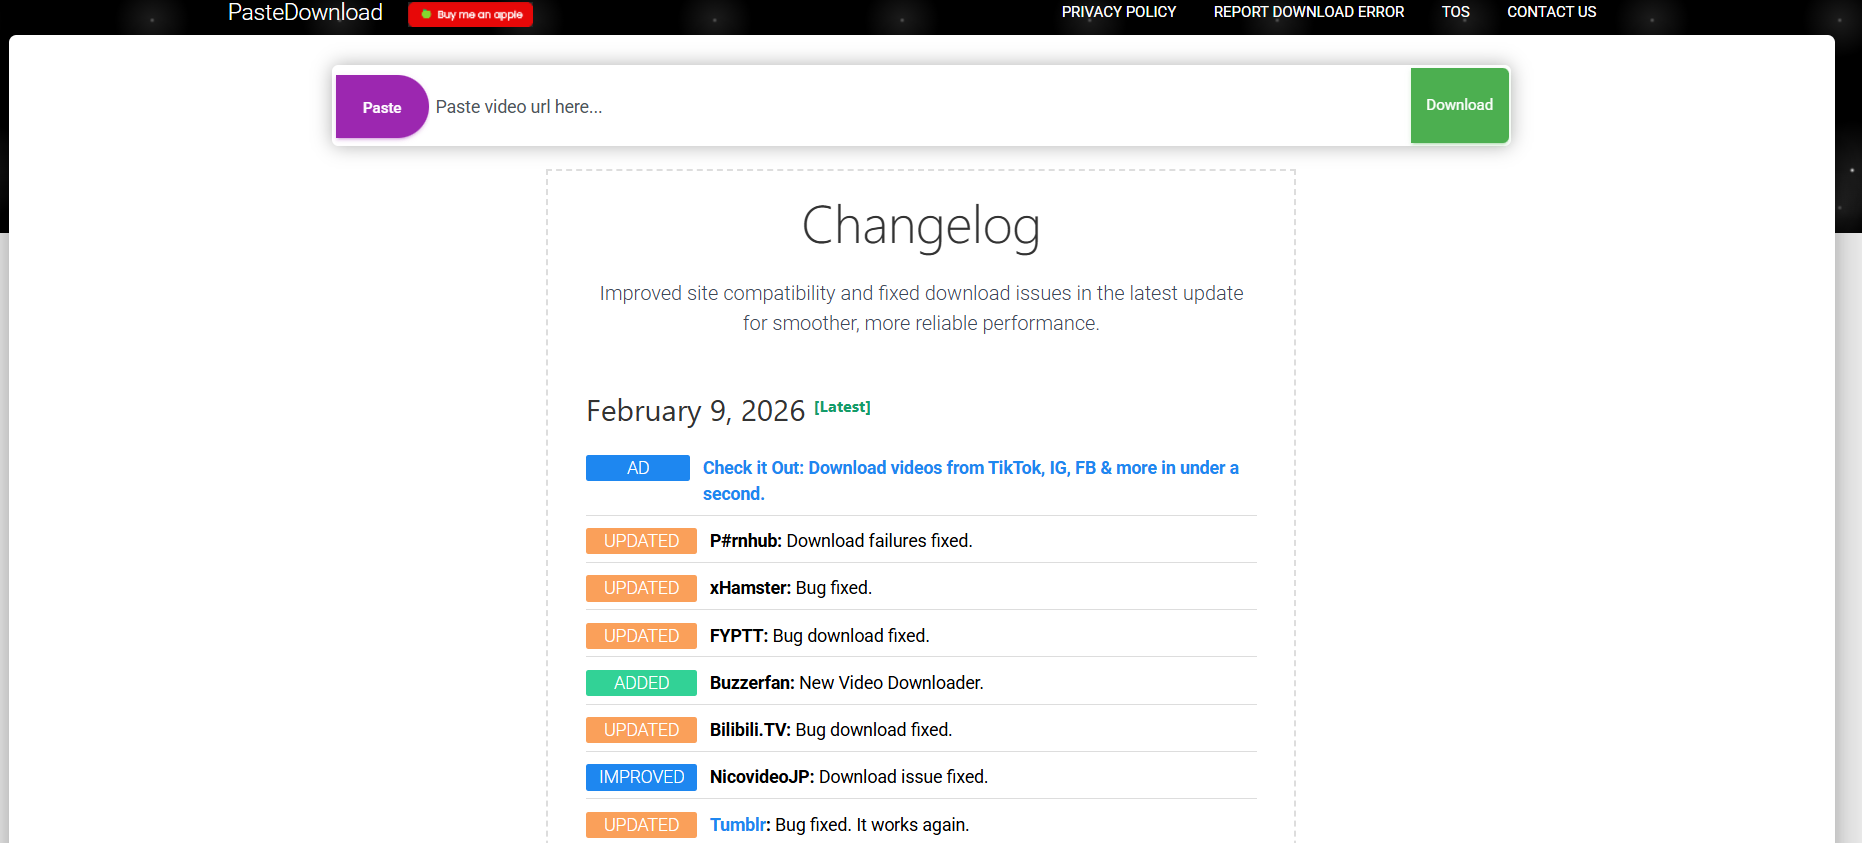Click the Buy me an apple button
1862x843 pixels.
pos(471,15)
